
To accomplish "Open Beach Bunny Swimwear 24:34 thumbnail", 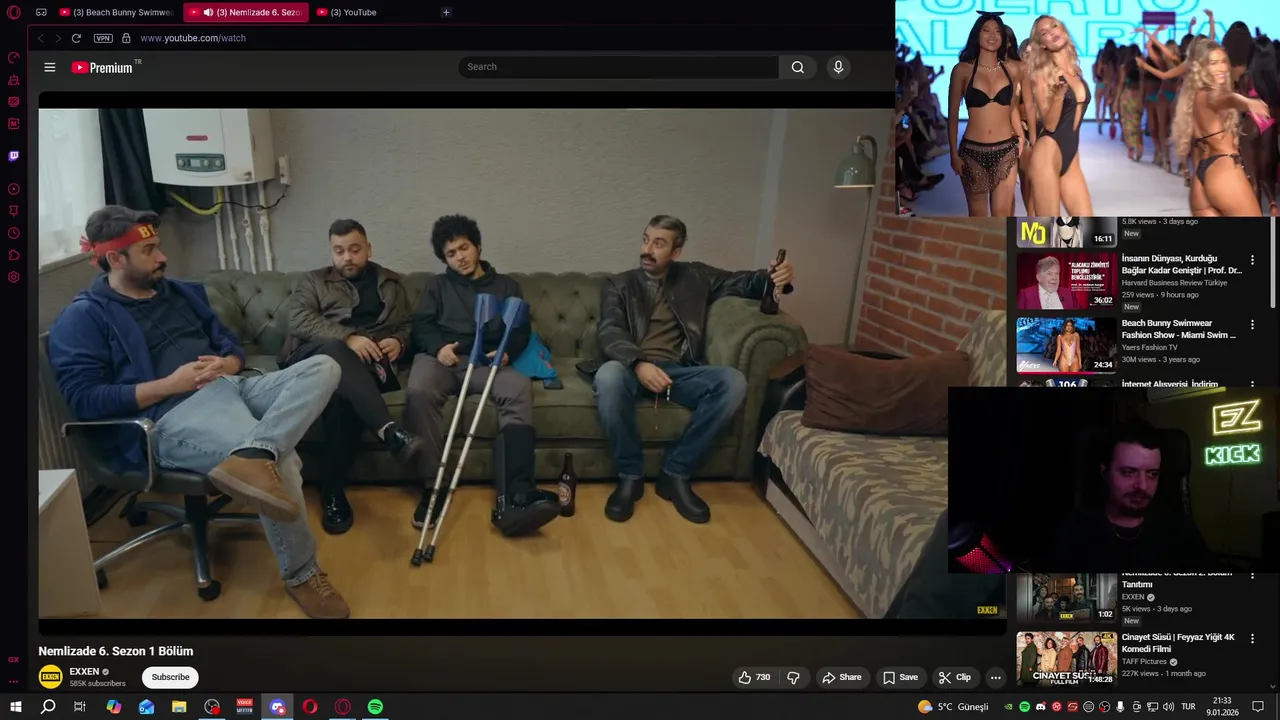I will tap(1066, 345).
